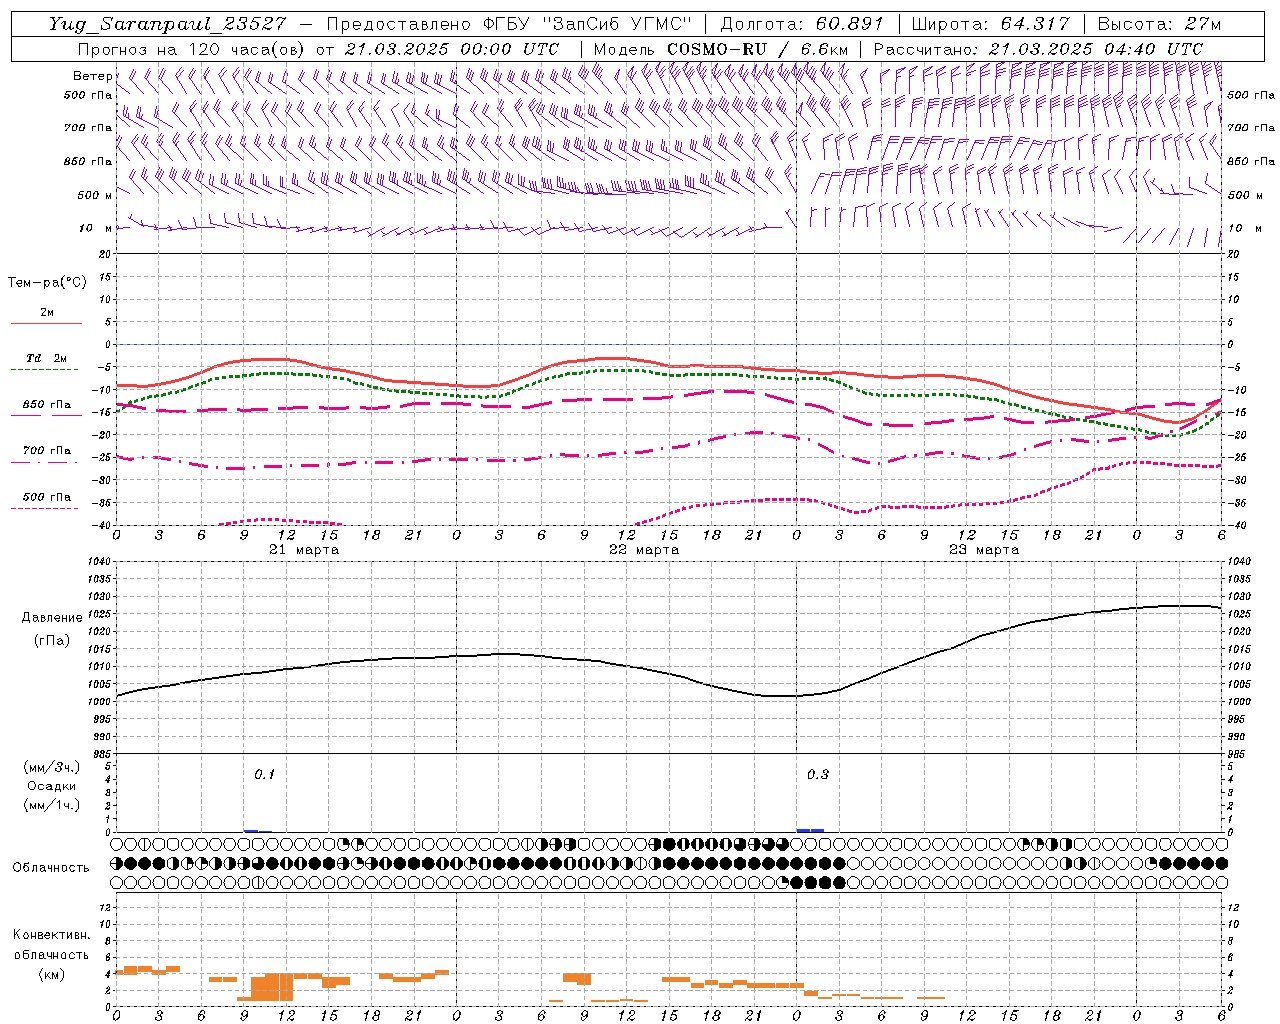The height and width of the screenshot is (1024, 1280).
Task: Click the Td 2м dew point legend entry
Action: 46,358
